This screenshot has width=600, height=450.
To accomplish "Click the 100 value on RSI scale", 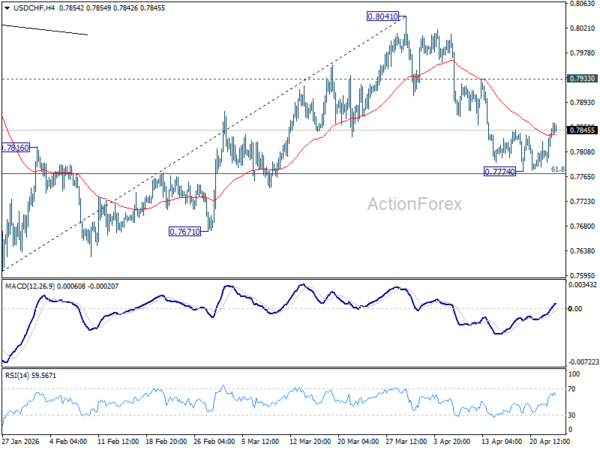I will (x=574, y=374).
